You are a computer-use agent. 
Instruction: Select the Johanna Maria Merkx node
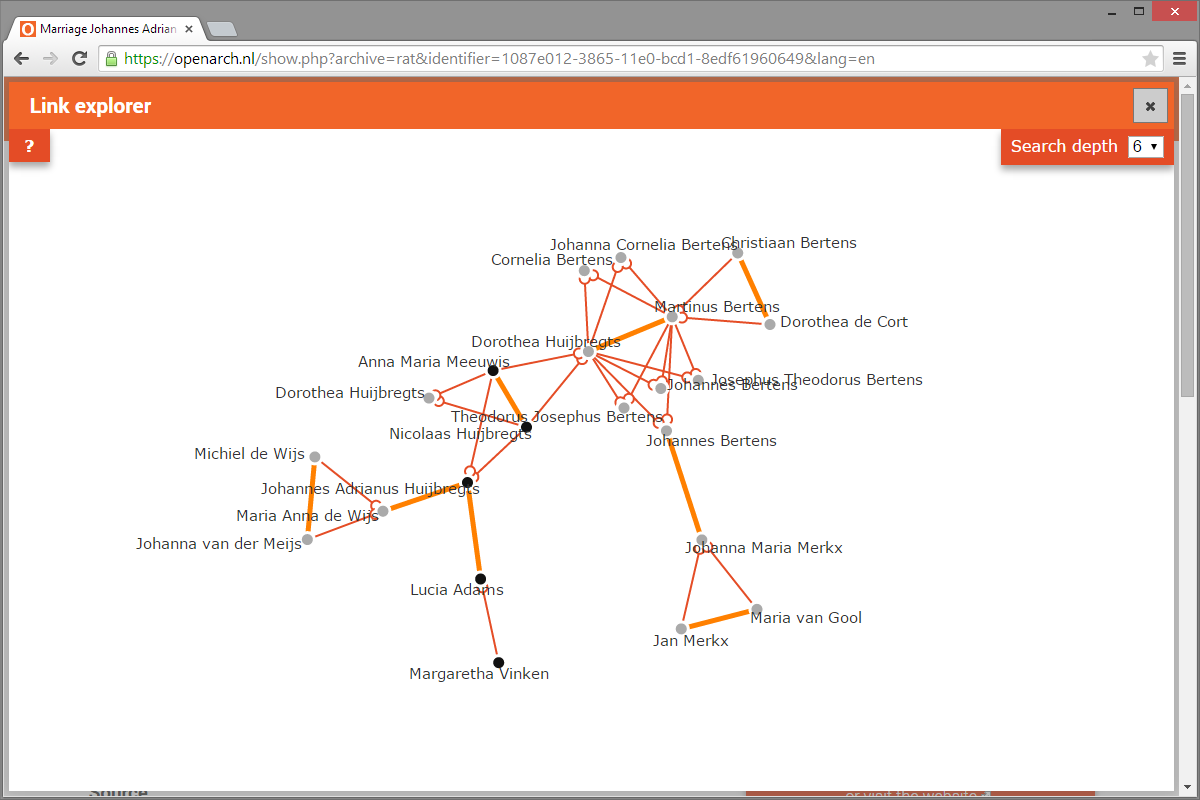tap(702, 540)
